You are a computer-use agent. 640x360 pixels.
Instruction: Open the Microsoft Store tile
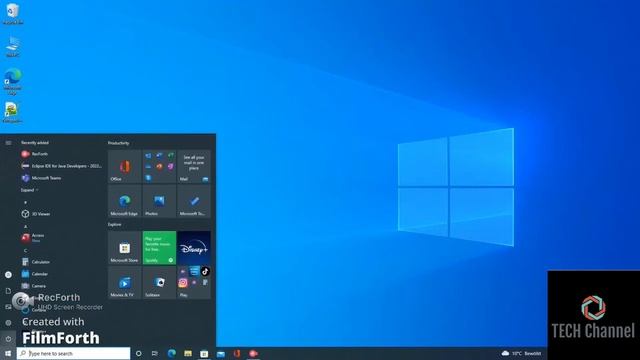coord(124,248)
